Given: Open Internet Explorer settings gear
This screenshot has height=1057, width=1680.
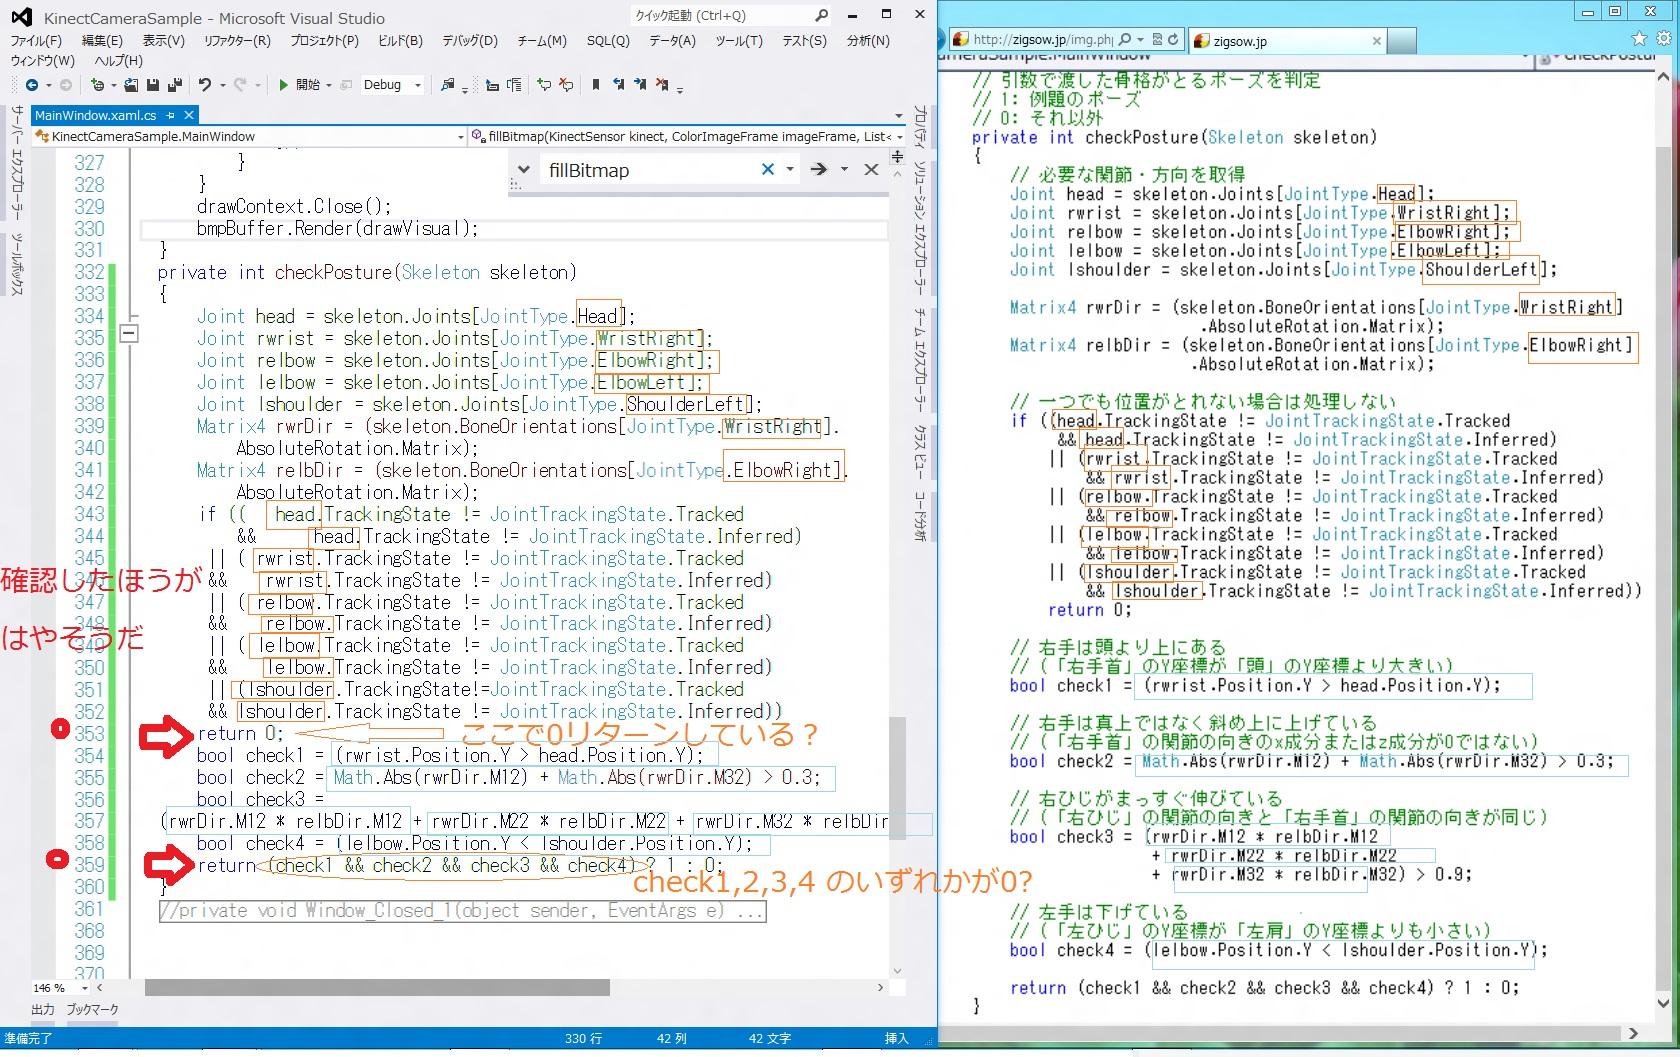Looking at the screenshot, I should [1663, 39].
